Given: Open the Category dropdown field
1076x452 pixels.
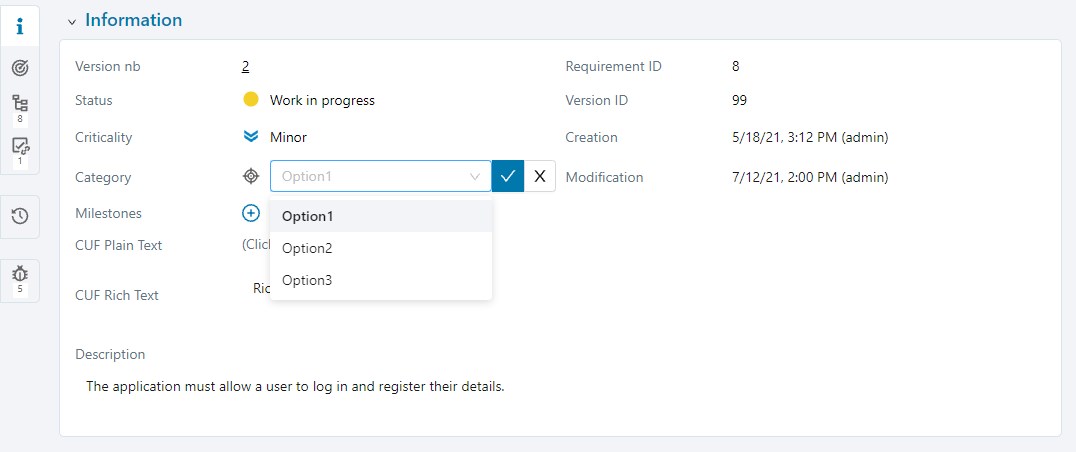Looking at the screenshot, I should point(370,177).
